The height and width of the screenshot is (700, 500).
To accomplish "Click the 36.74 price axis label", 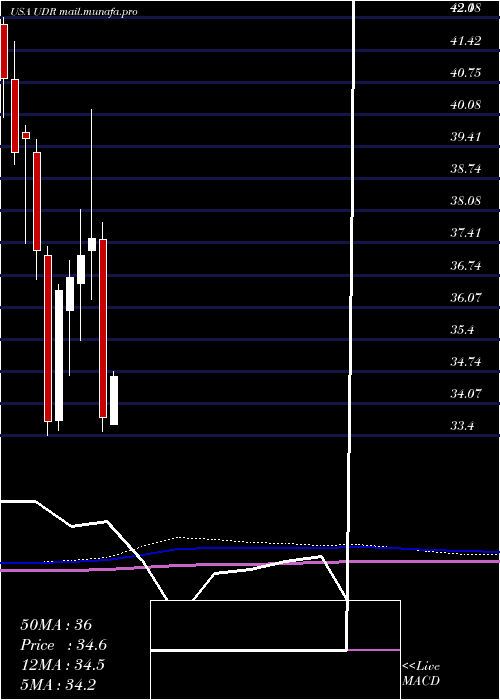I will pyautogui.click(x=466, y=266).
